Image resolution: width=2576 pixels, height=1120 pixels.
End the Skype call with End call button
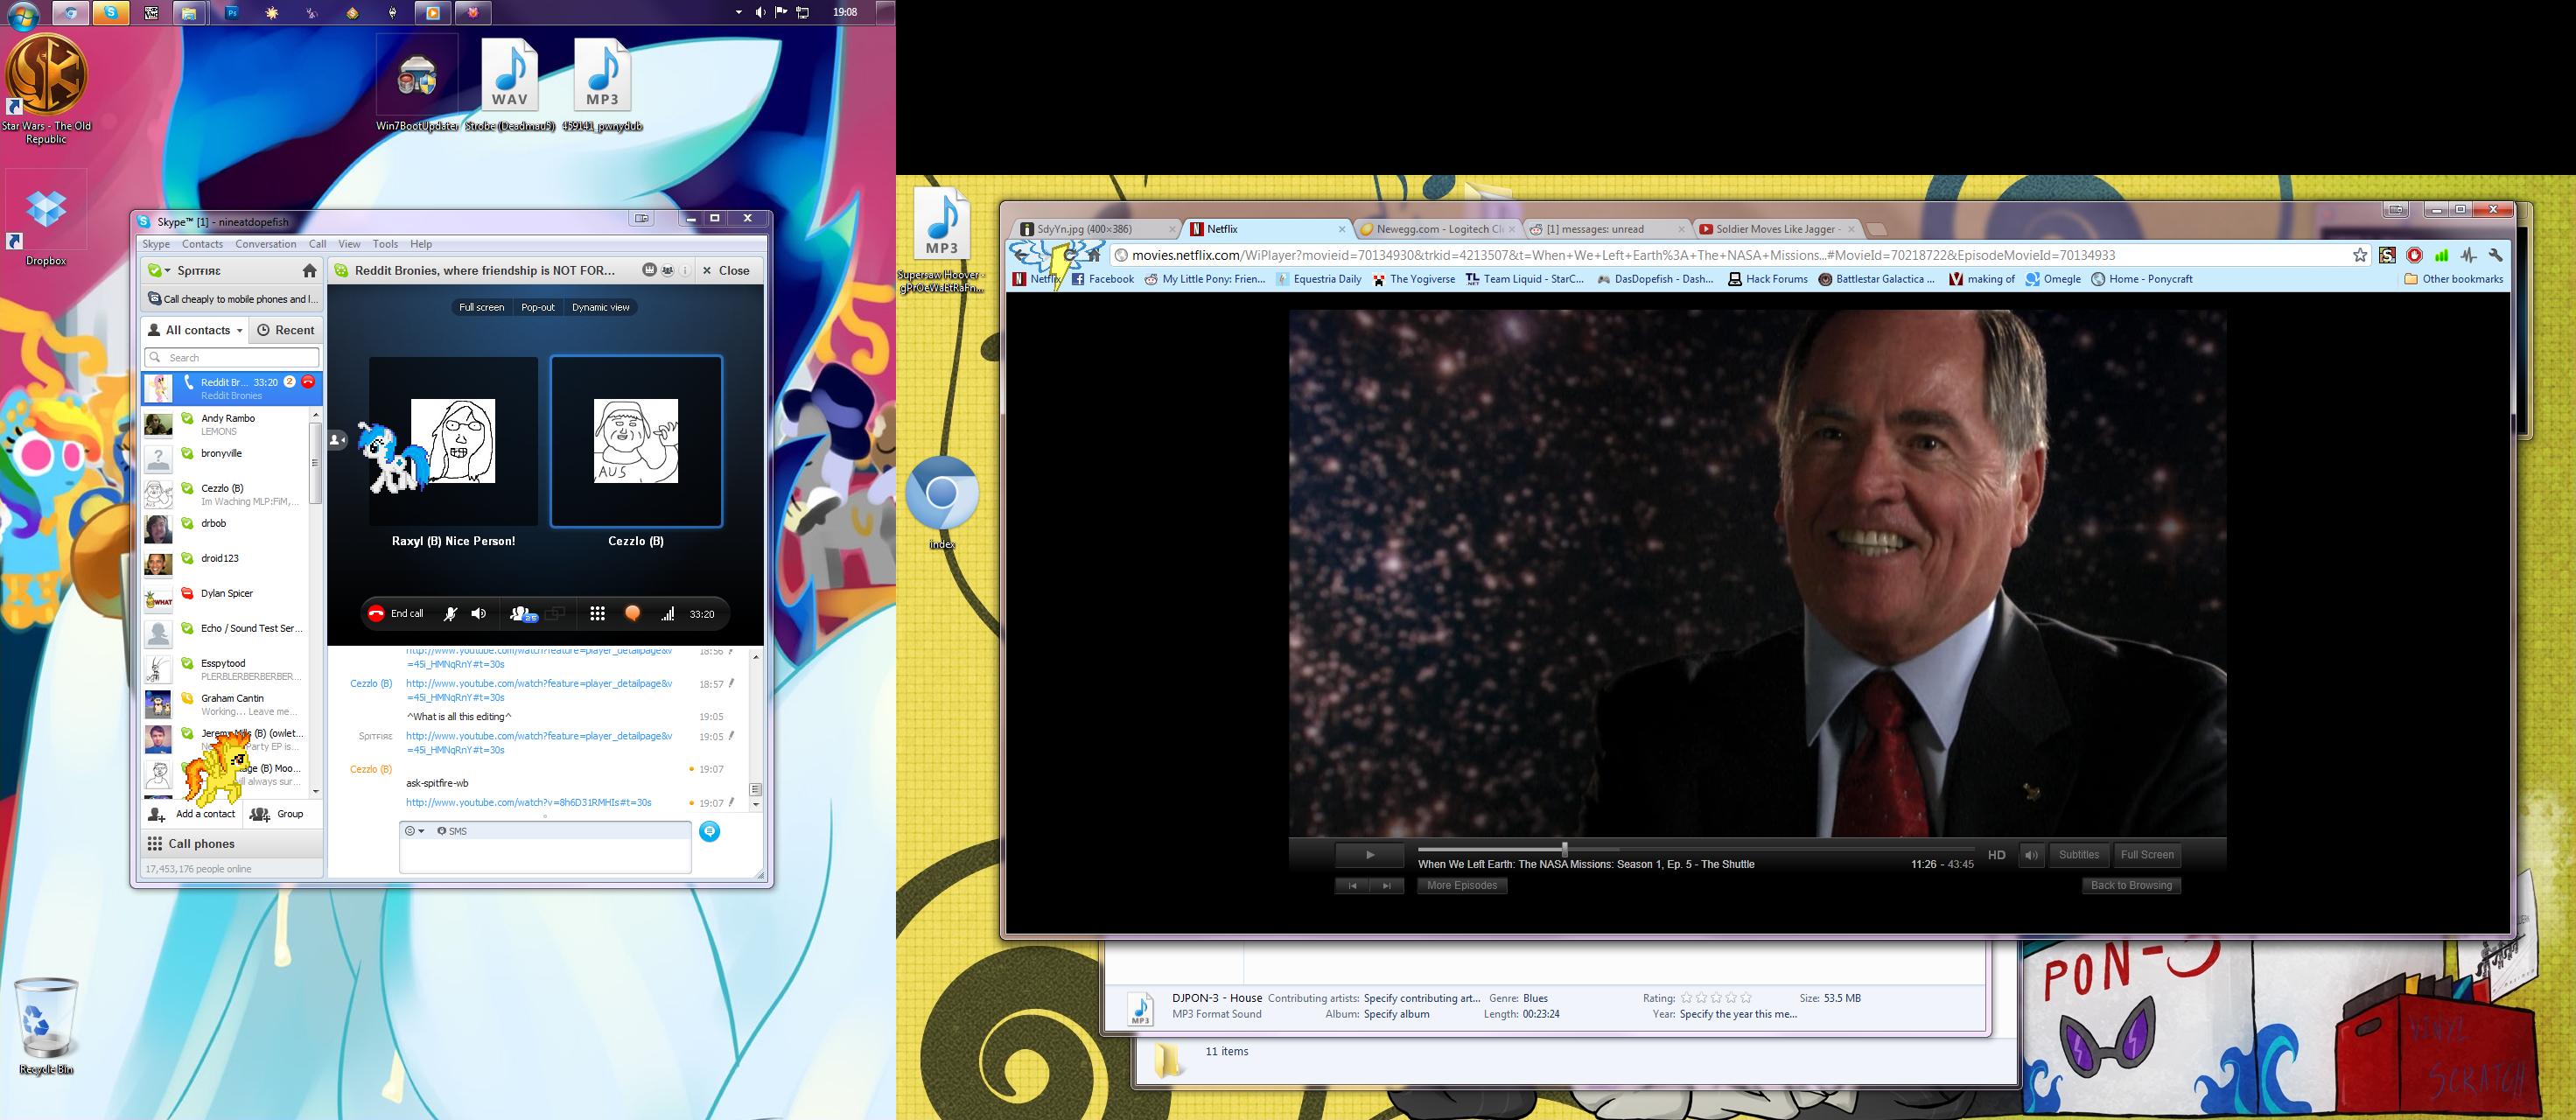point(396,614)
